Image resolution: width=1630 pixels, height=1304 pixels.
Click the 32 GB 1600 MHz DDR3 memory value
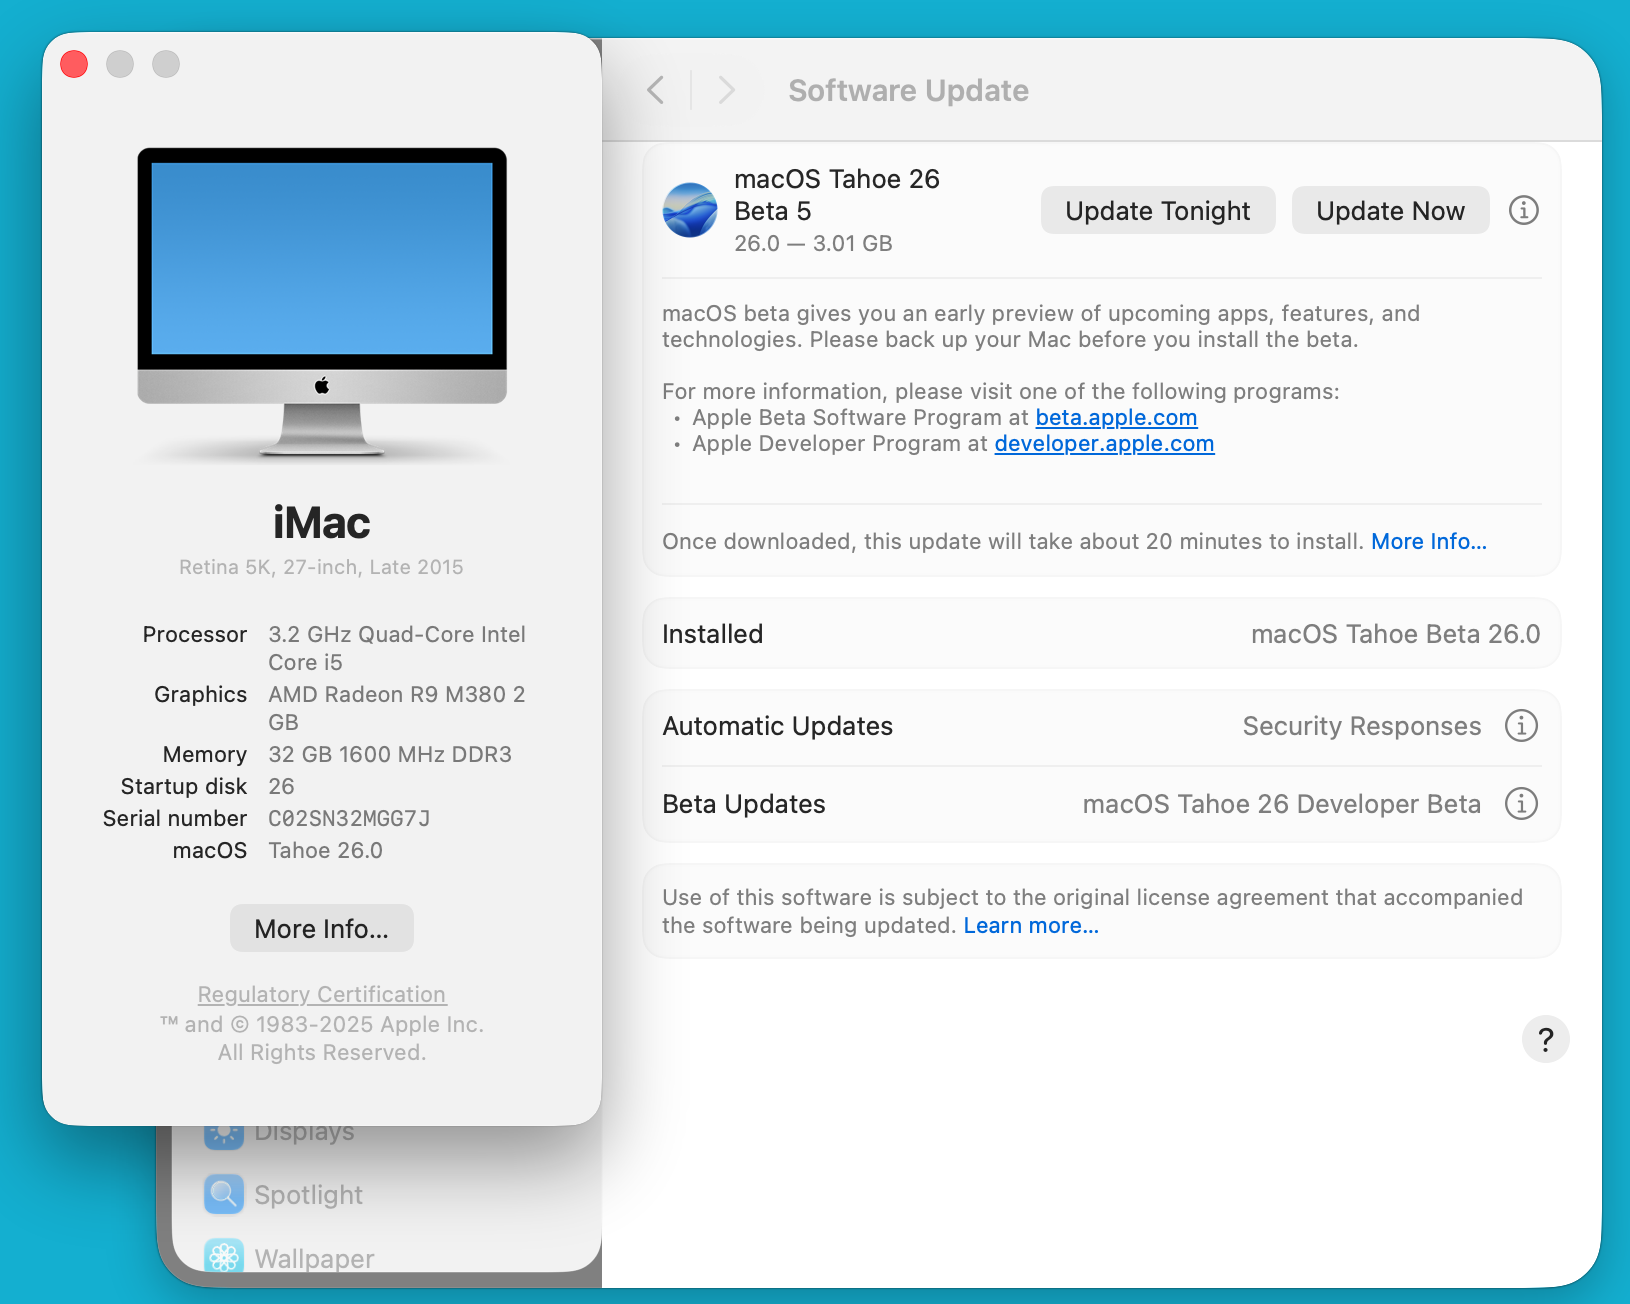pyautogui.click(x=390, y=755)
